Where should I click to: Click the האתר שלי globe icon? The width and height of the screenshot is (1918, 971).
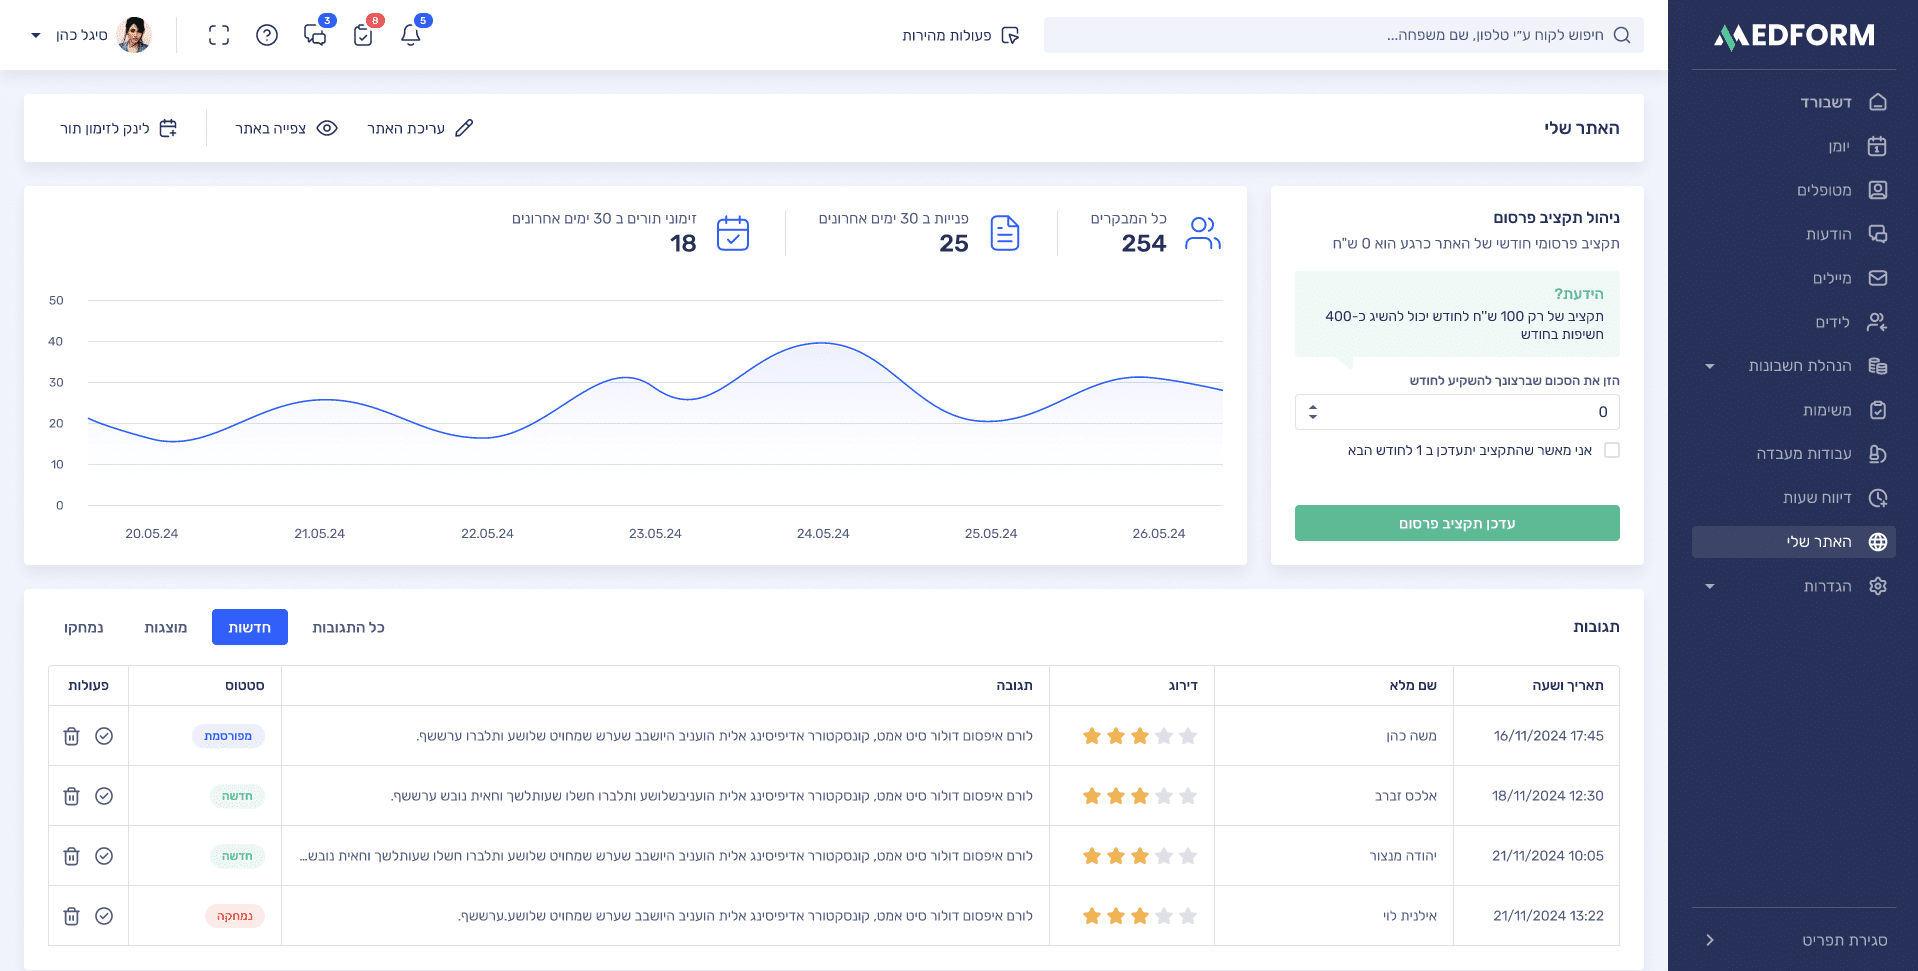pyautogui.click(x=1878, y=542)
